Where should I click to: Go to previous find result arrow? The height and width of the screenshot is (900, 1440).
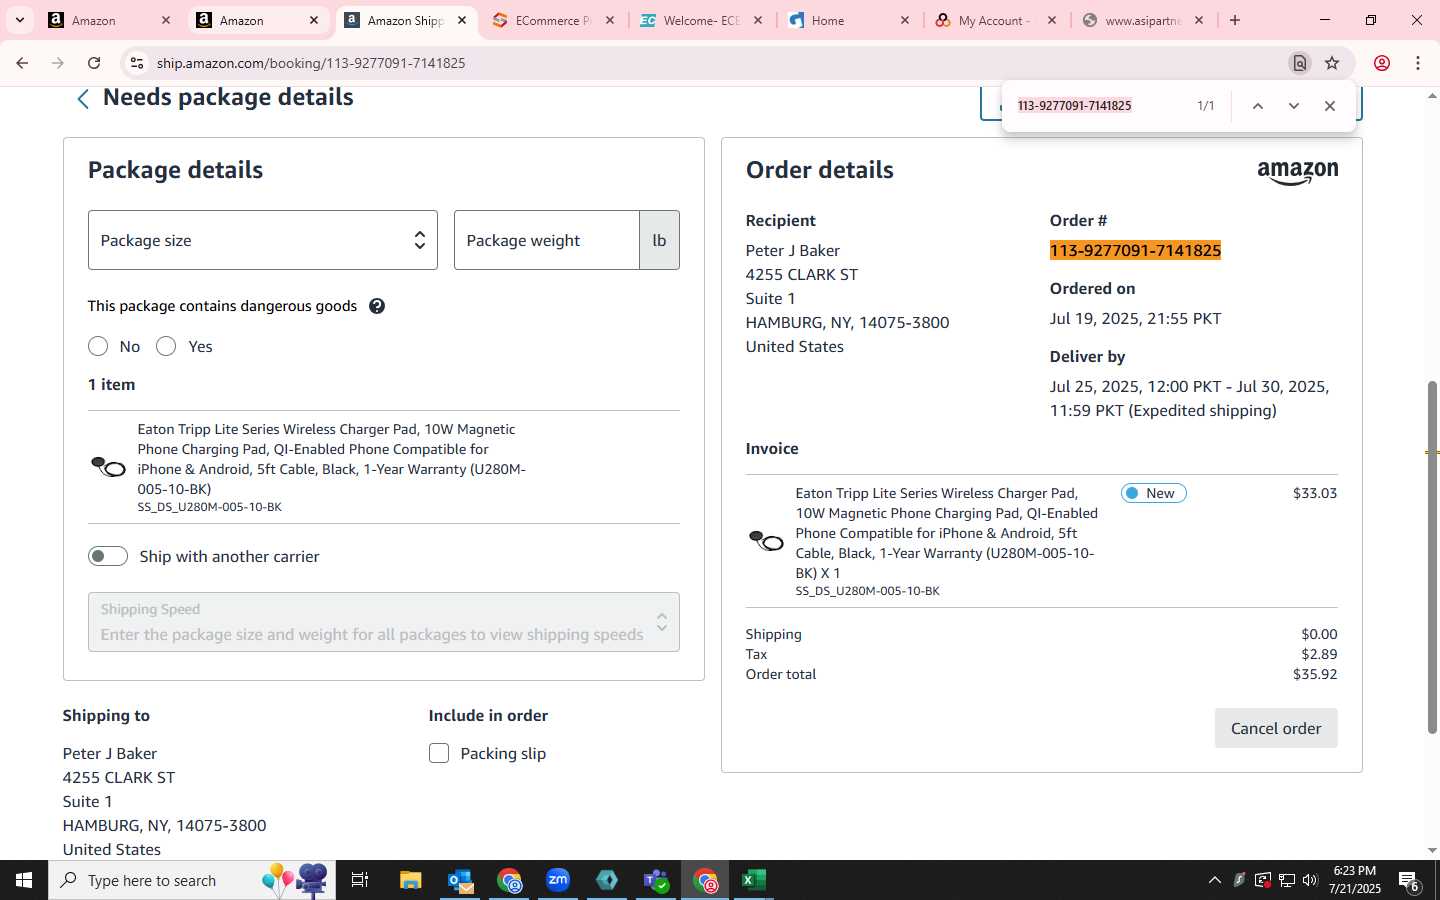1258,106
